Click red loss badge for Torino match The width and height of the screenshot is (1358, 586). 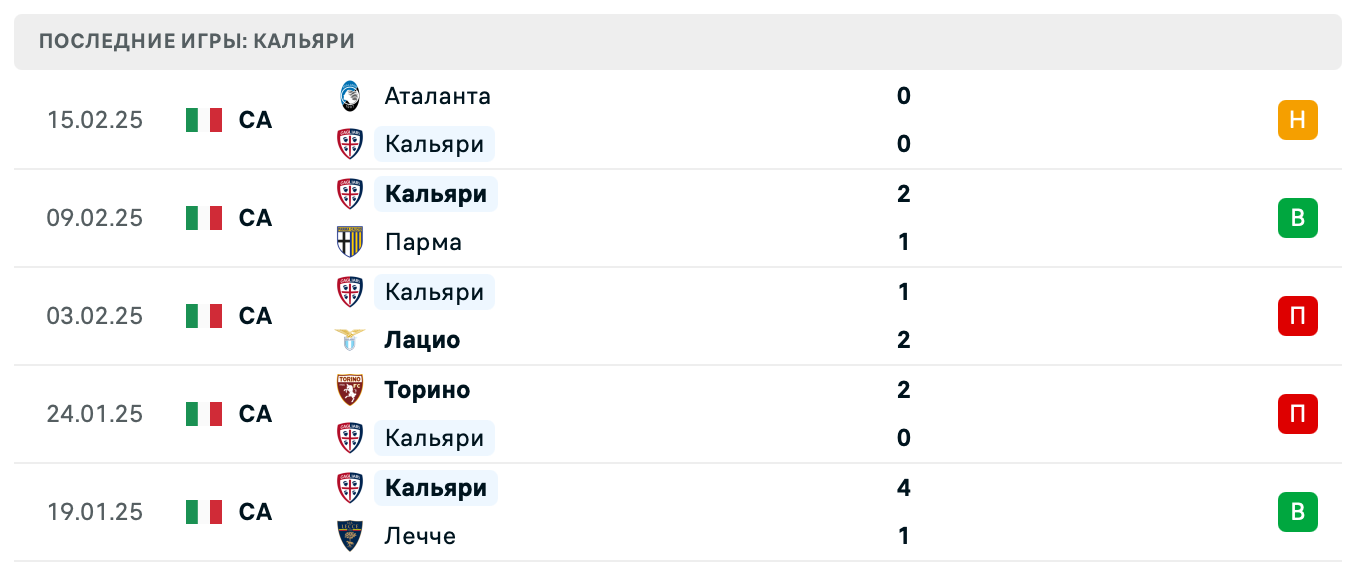(1297, 414)
